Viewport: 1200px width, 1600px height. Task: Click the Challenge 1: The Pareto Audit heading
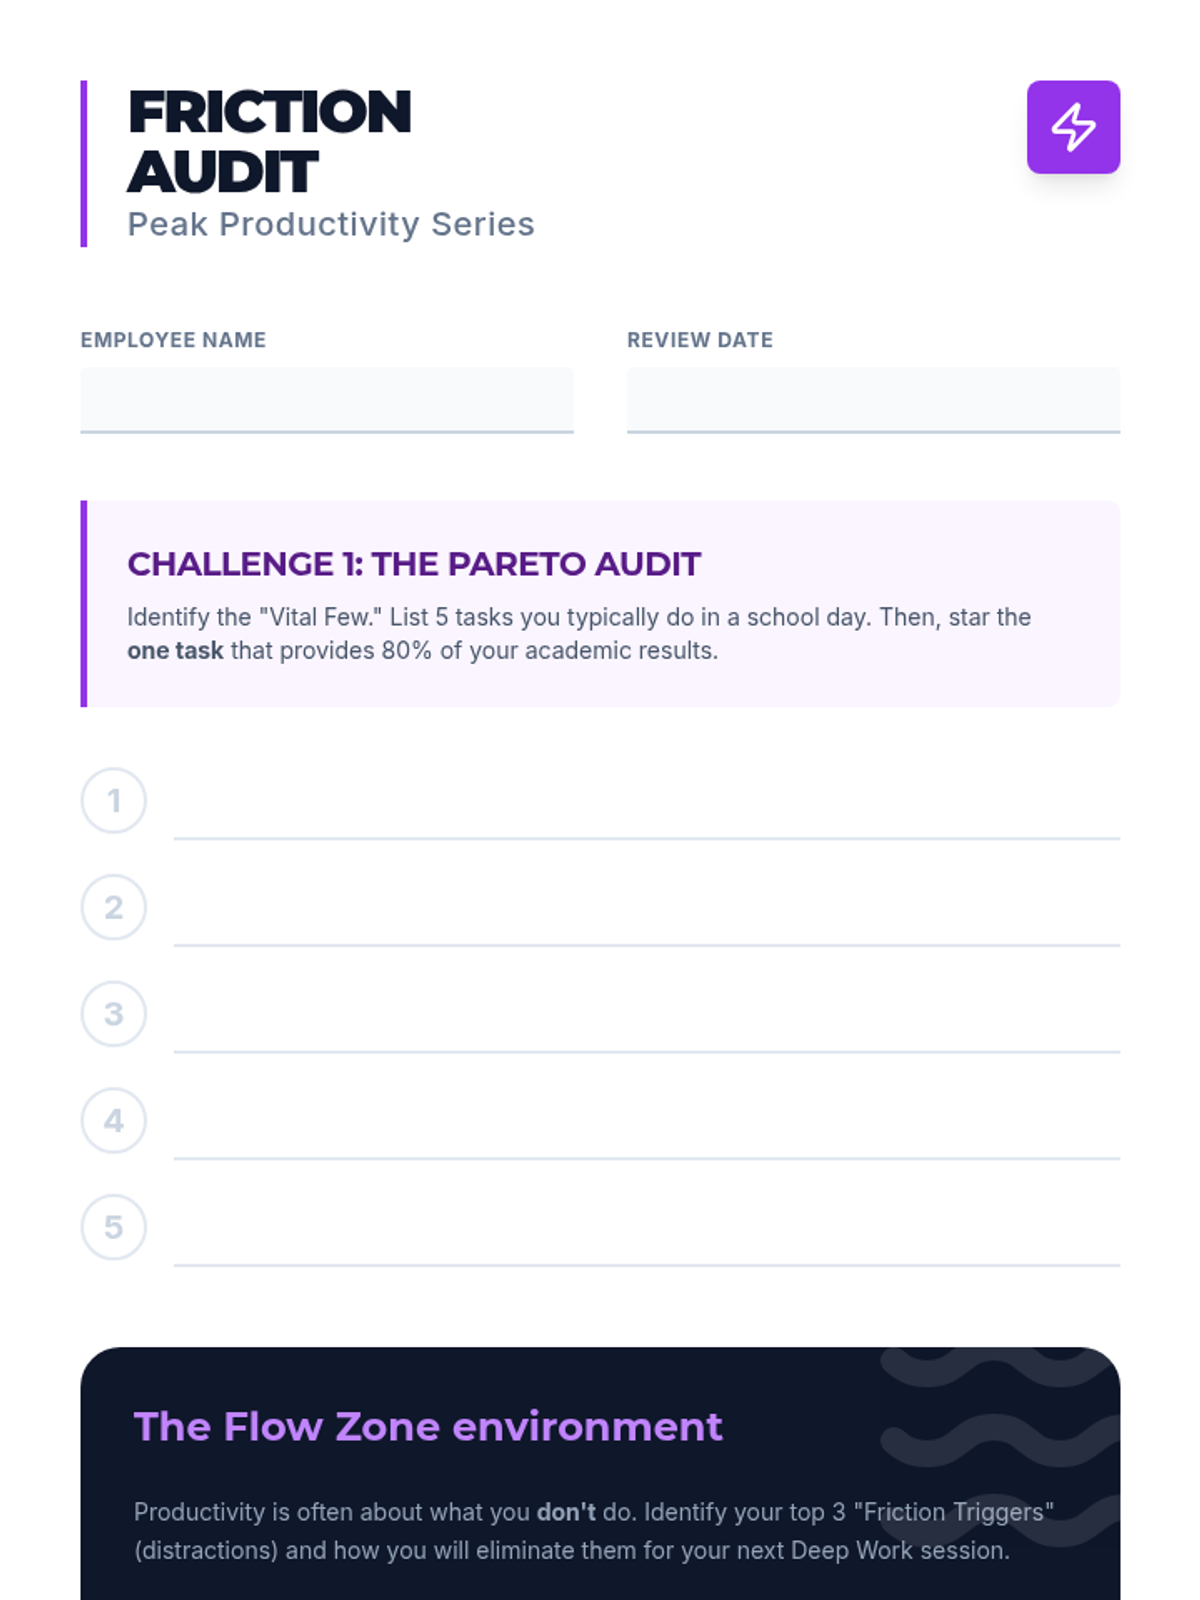point(414,564)
